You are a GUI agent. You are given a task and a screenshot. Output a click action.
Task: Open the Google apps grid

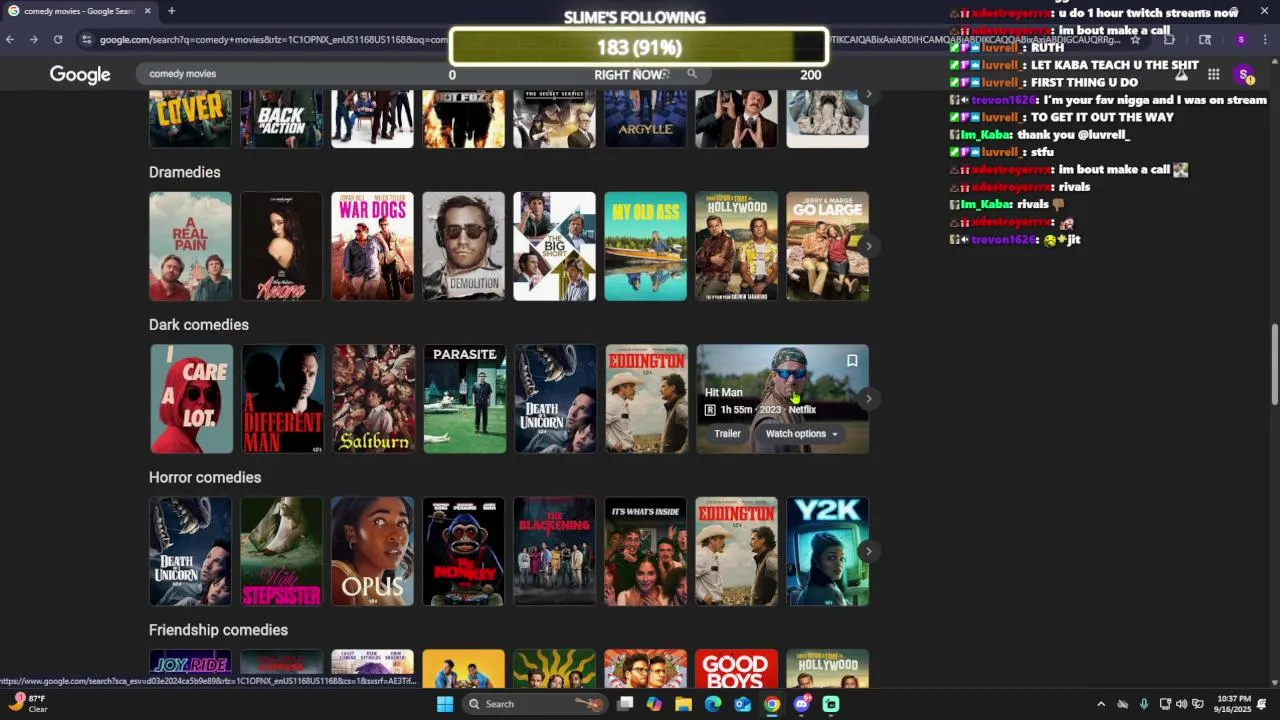click(1213, 74)
